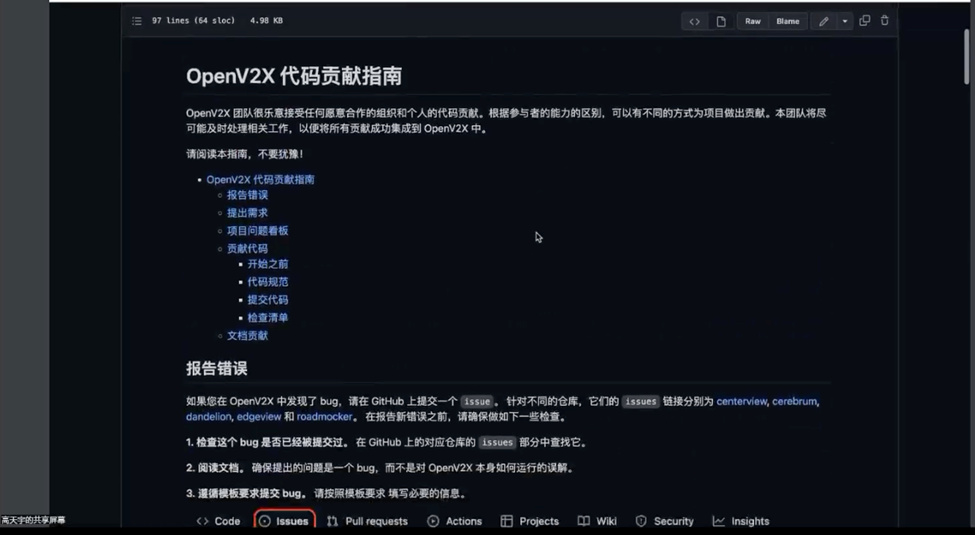Switch to the Insights tab
The width and height of the screenshot is (975, 535).
[x=741, y=521]
